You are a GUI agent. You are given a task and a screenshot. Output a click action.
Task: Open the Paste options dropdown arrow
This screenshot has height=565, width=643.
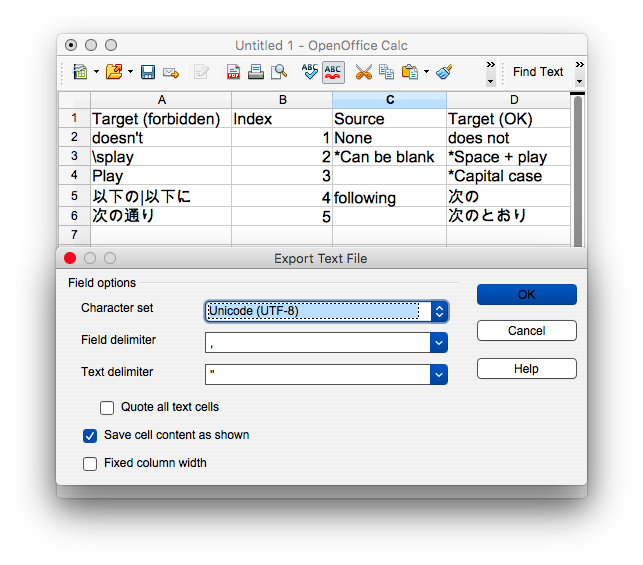(x=426, y=72)
